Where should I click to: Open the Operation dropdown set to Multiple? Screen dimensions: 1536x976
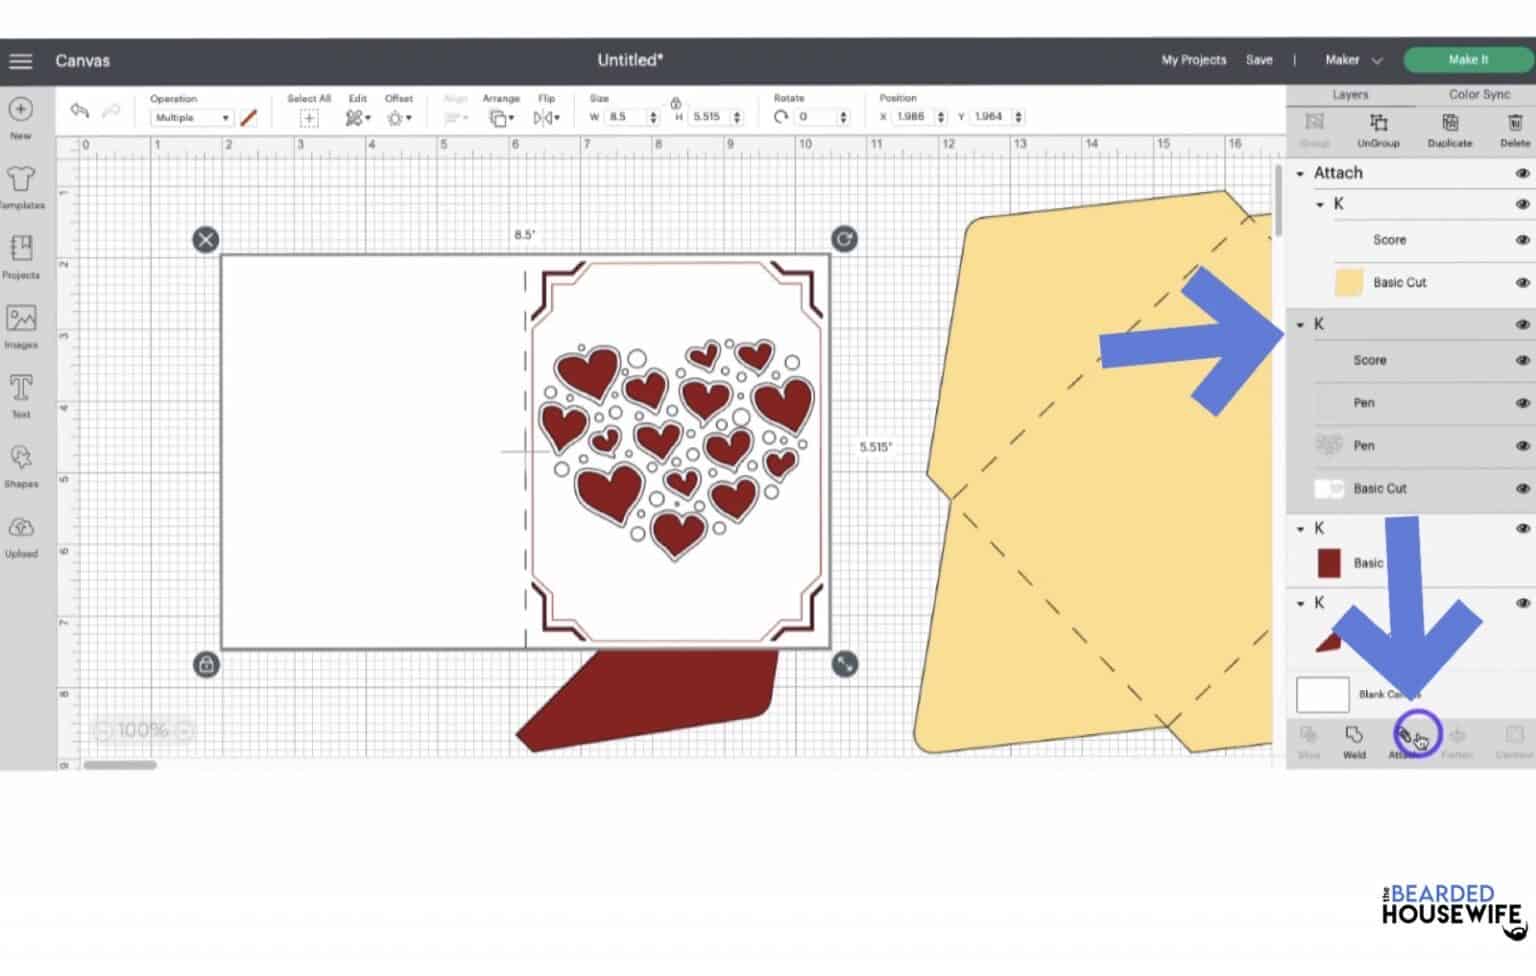pyautogui.click(x=190, y=117)
